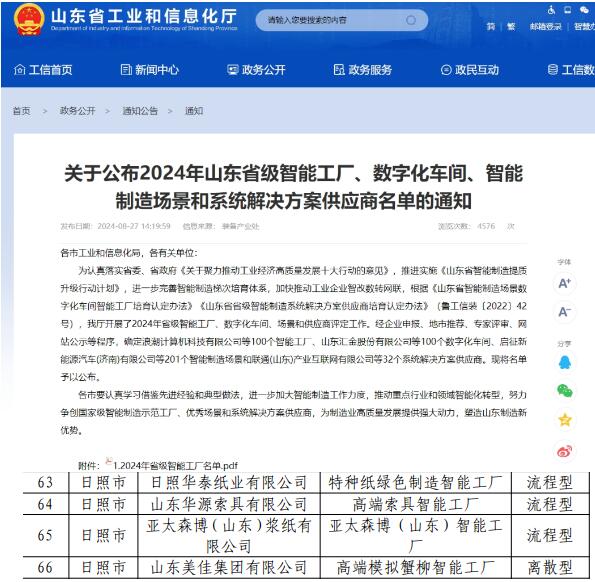Click 亚太森博（山东）智能工厂 cell
This screenshot has height=582, width=595.
pyautogui.click(x=416, y=535)
